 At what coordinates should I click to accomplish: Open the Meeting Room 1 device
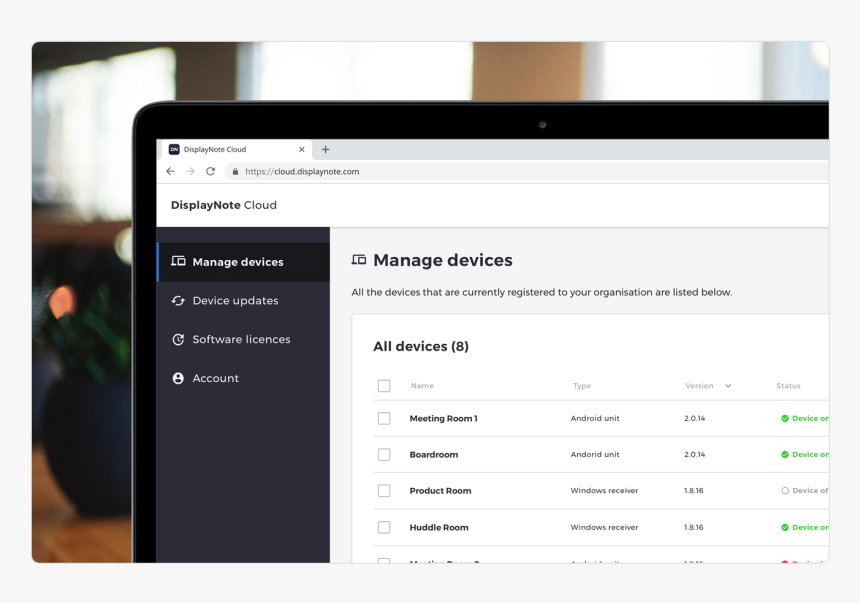coord(444,419)
